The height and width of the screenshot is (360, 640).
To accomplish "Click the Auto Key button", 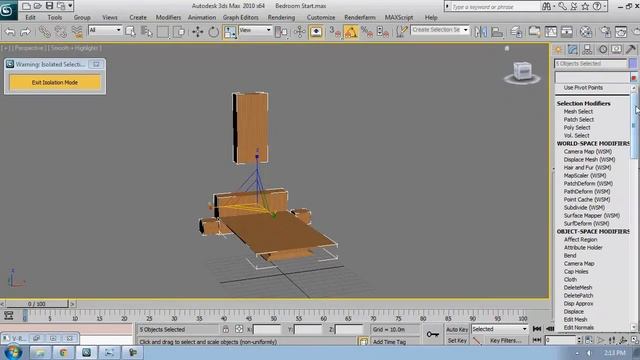I will tap(457, 329).
